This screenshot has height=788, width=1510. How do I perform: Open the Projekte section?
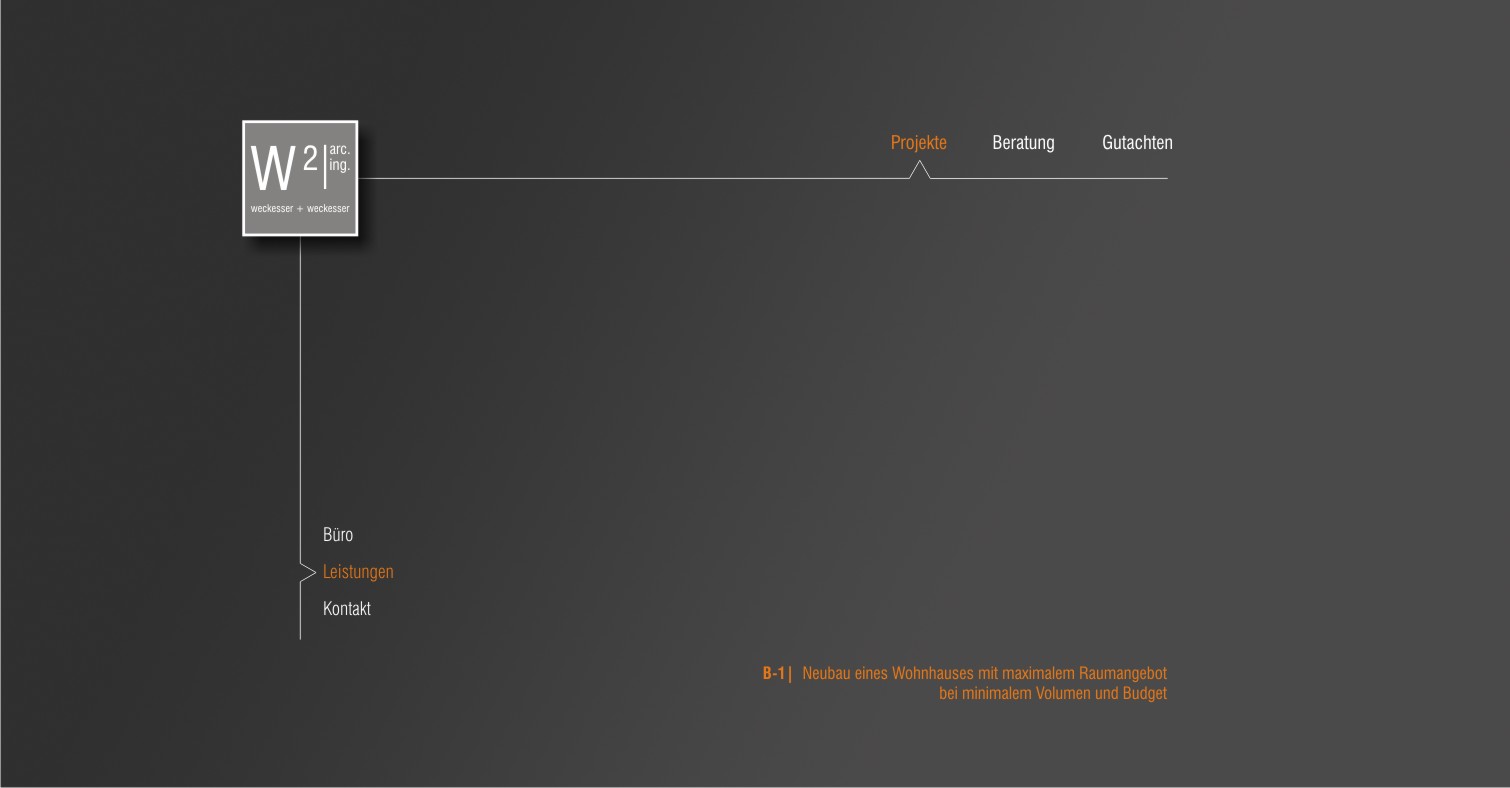918,142
